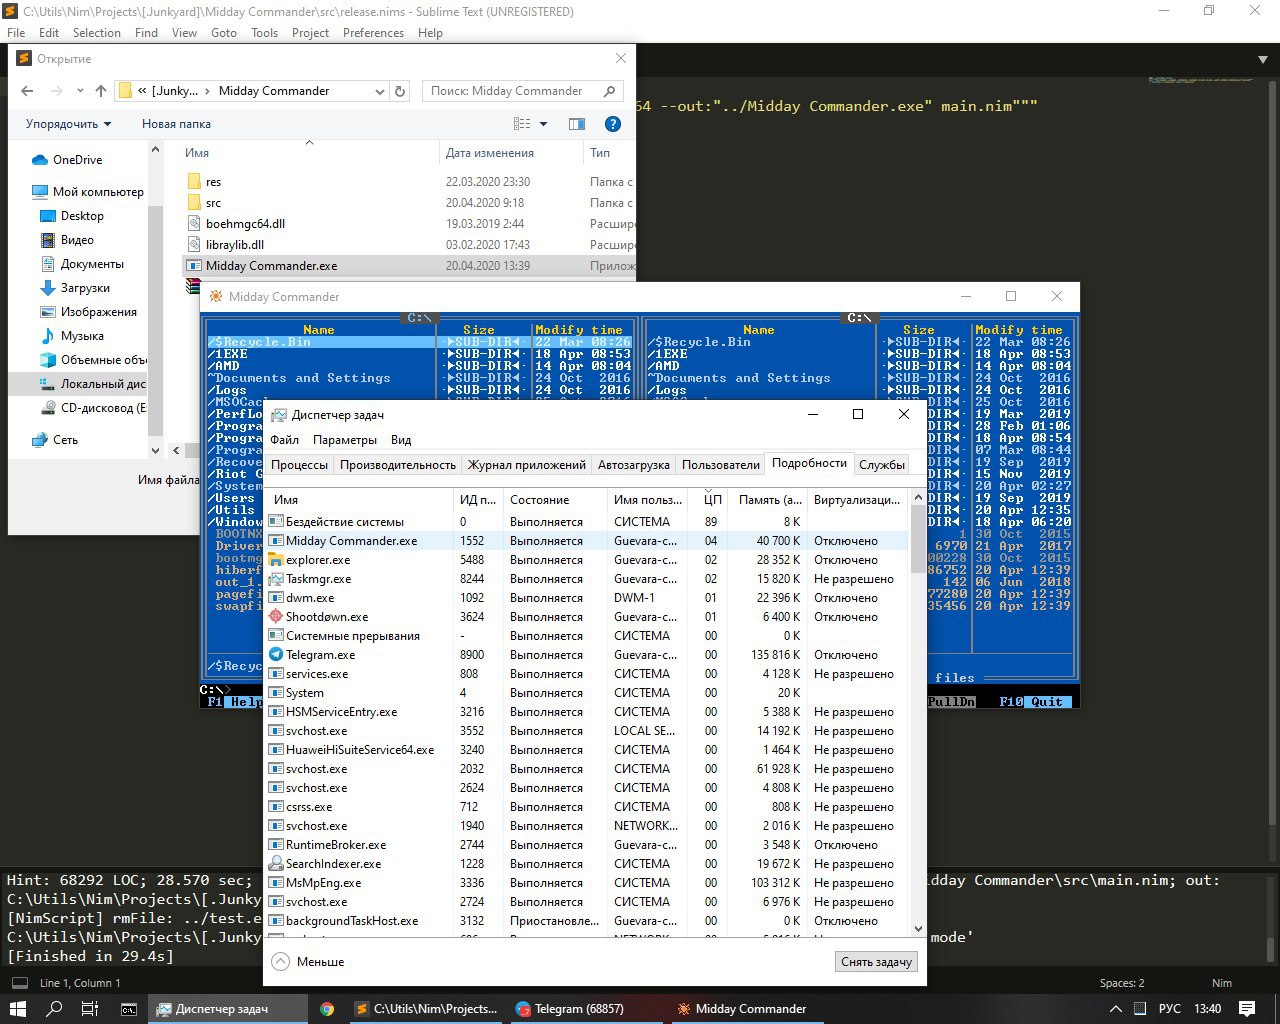This screenshot has width=1280, height=1024.
Task: Click the search magnifier in the Открытие dialog
Action: pos(609,91)
